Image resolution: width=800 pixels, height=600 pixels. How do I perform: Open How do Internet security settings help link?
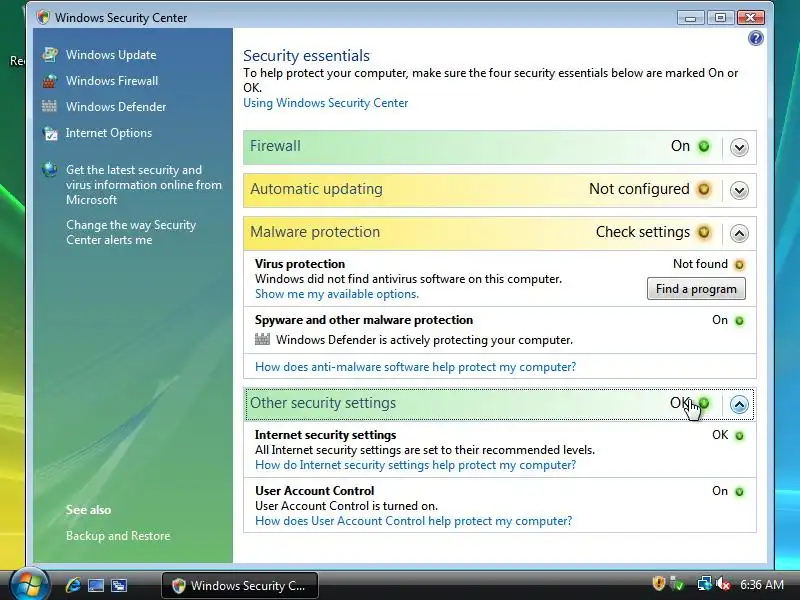[x=415, y=465]
